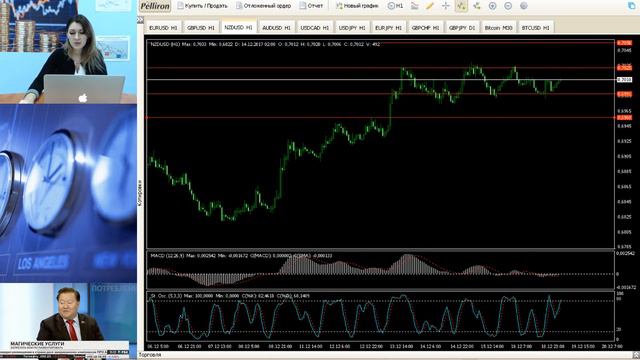Toggle the highlighted indicators icon
640x360 pixels.
click(x=461, y=6)
